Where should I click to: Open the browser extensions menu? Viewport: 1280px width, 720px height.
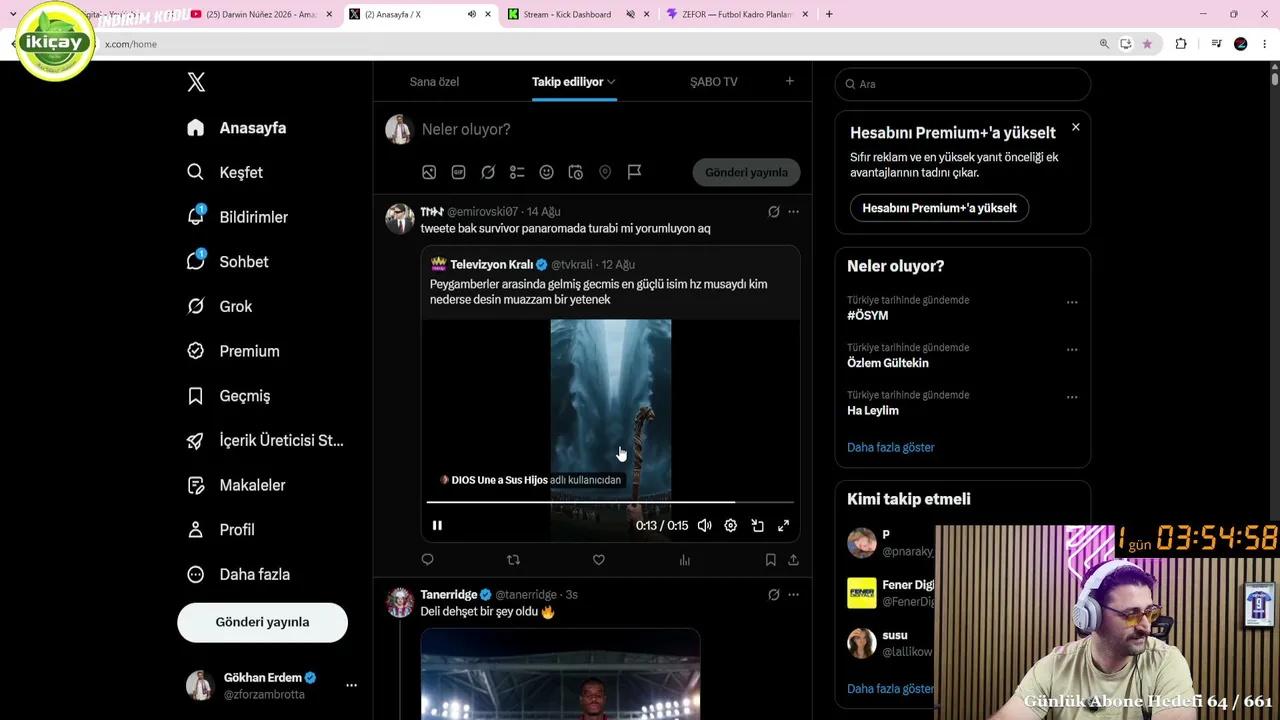(x=1181, y=44)
